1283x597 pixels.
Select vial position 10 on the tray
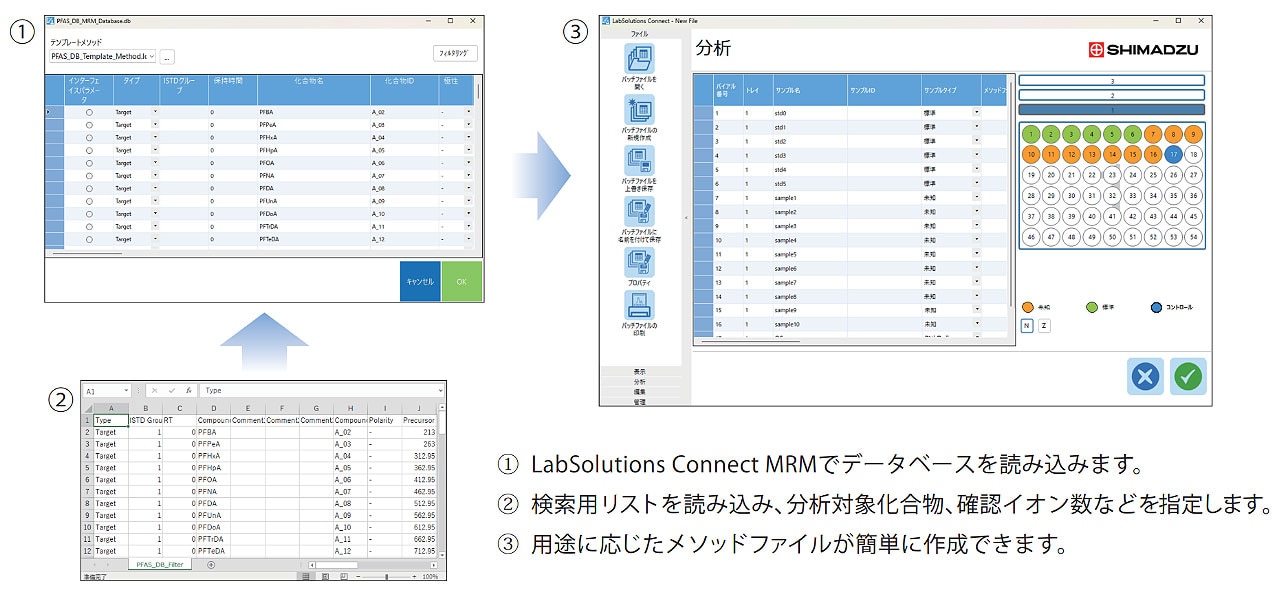(x=1030, y=154)
